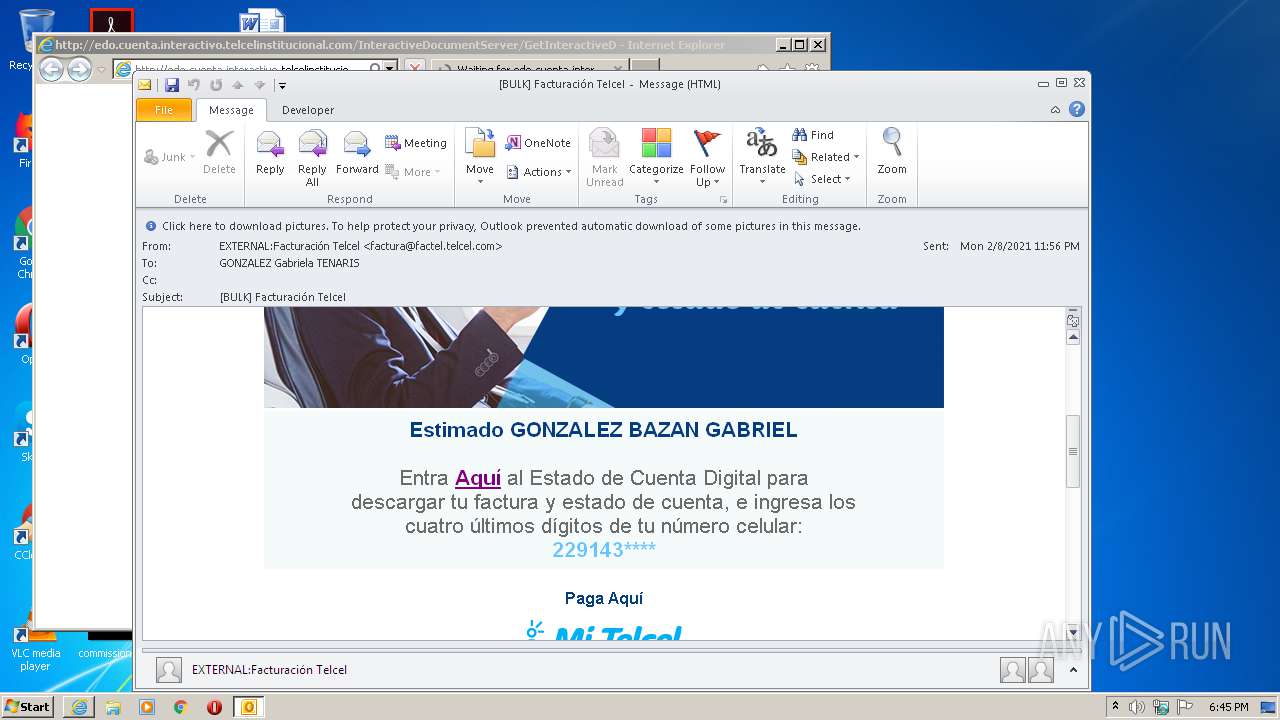The width and height of the screenshot is (1280, 720).
Task: Open the Follow Up flag menu
Action: [x=707, y=157]
